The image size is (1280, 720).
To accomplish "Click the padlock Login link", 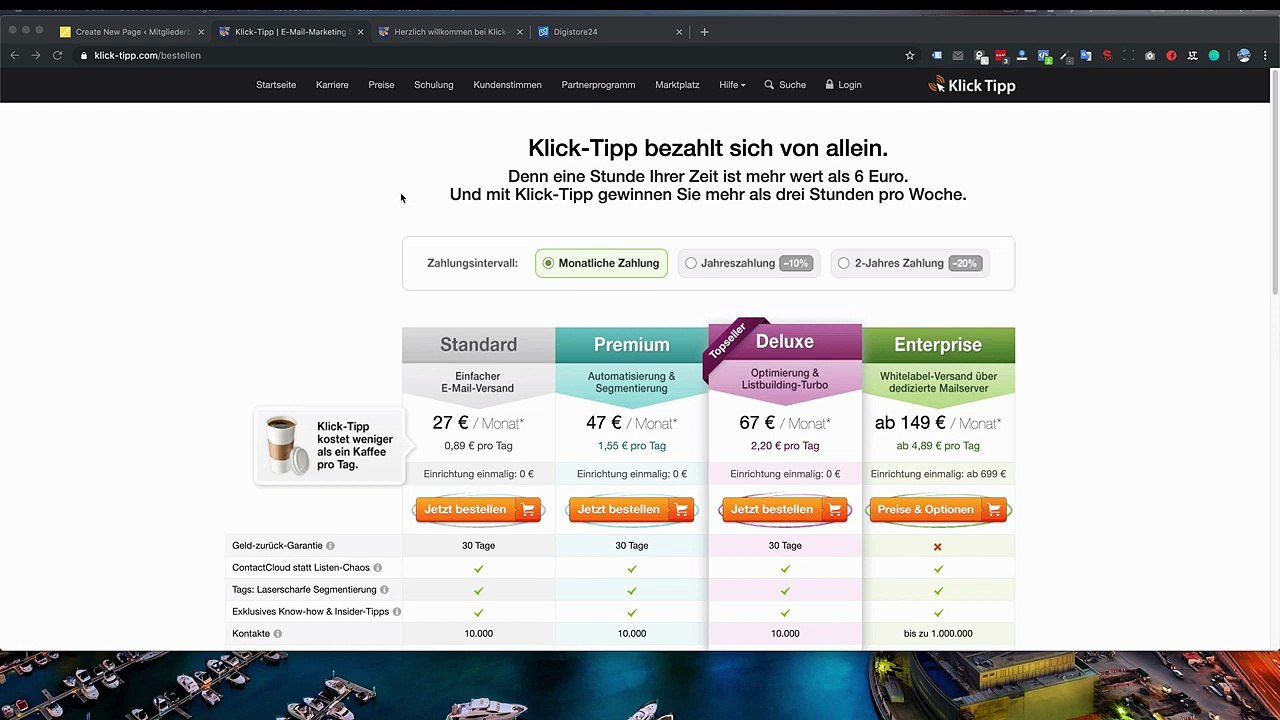I will click(843, 85).
